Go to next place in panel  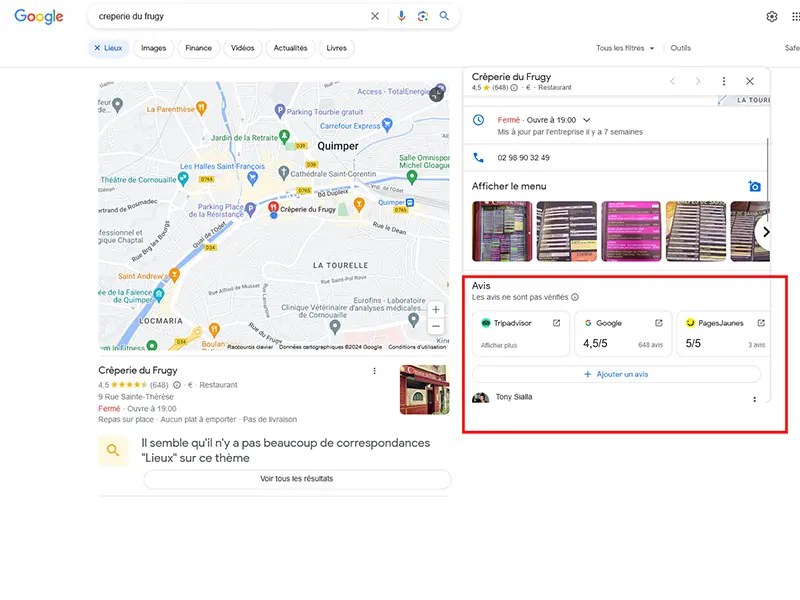tap(698, 81)
